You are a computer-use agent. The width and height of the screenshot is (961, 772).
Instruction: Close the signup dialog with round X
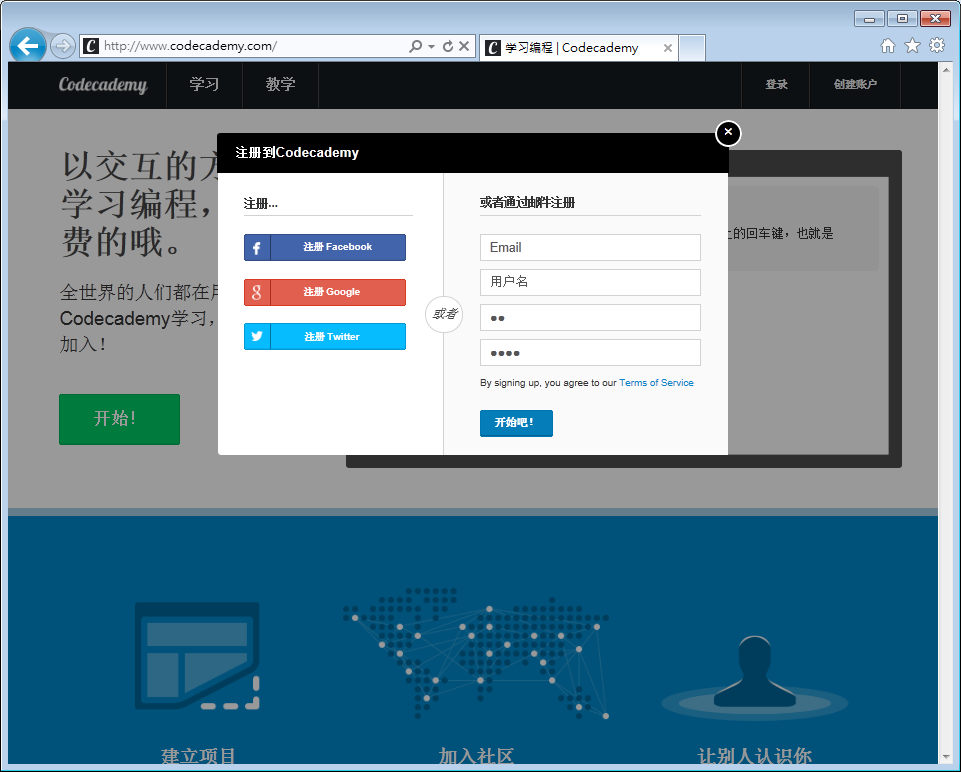728,133
